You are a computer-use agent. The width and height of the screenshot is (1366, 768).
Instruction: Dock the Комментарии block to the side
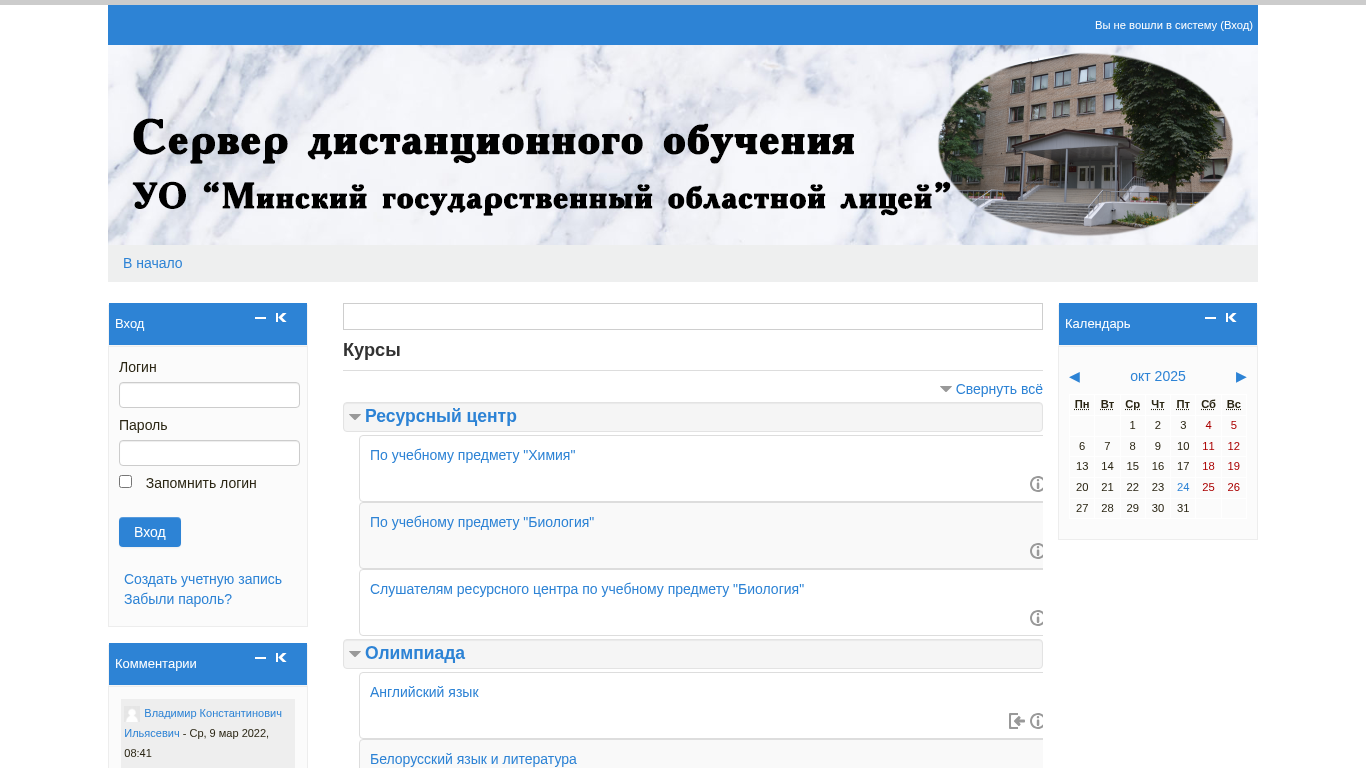281,658
